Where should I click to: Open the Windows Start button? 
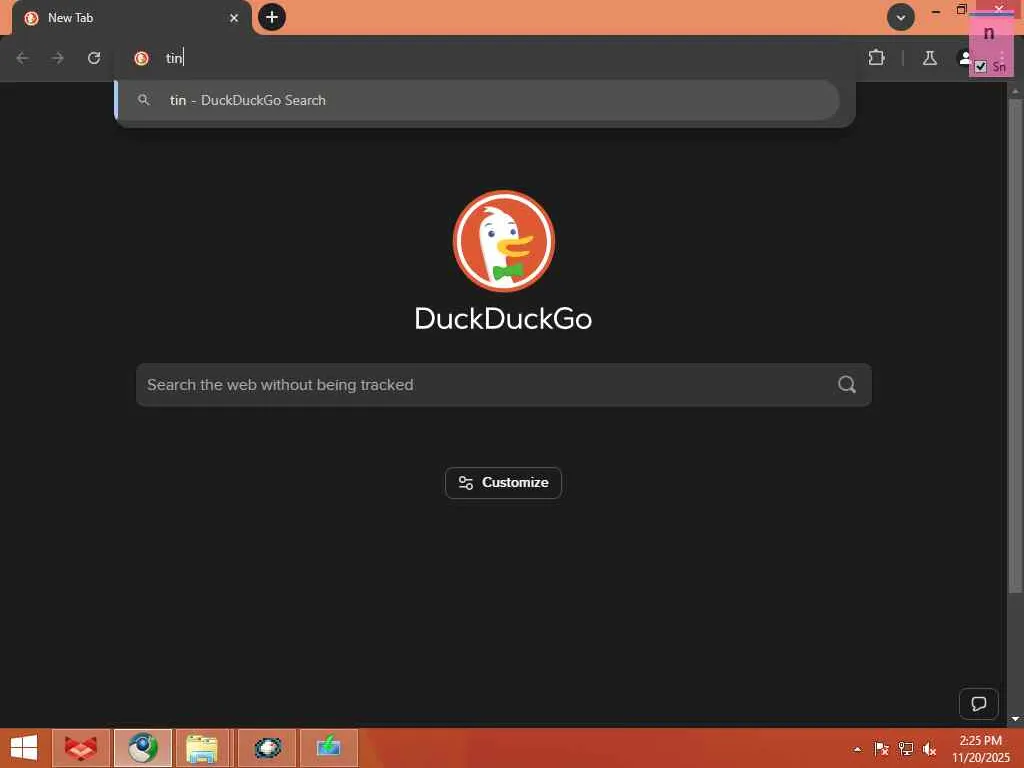point(24,748)
